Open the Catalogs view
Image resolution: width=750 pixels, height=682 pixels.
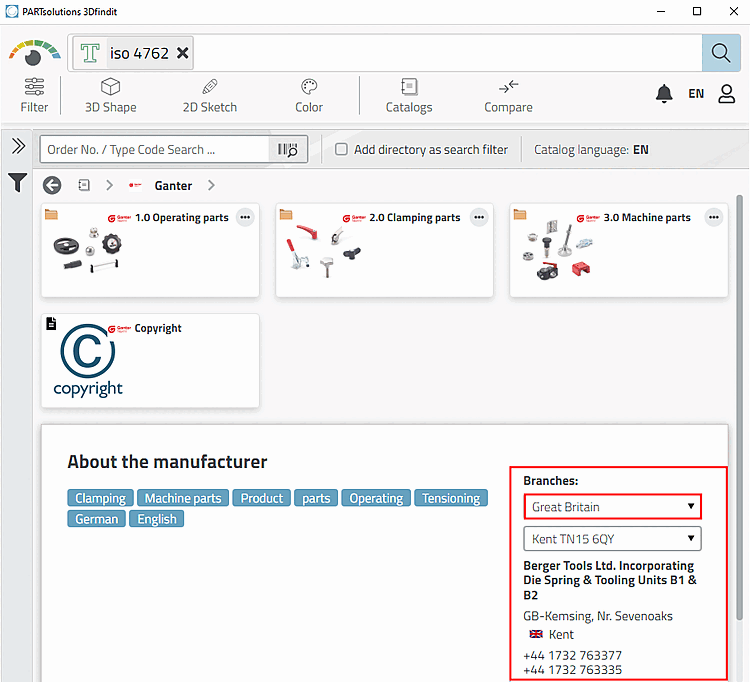tap(409, 95)
